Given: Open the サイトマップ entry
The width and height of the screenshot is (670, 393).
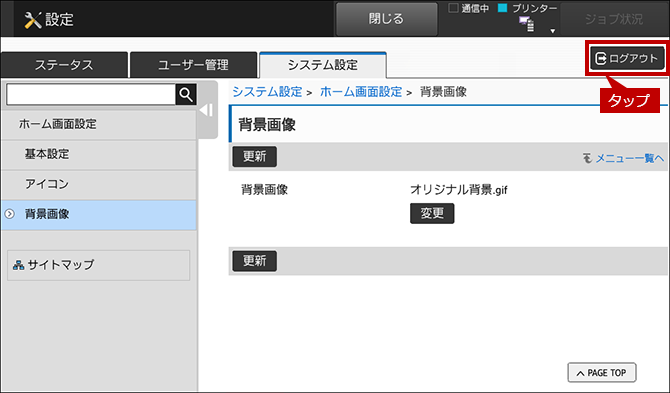Looking at the screenshot, I should [98, 265].
